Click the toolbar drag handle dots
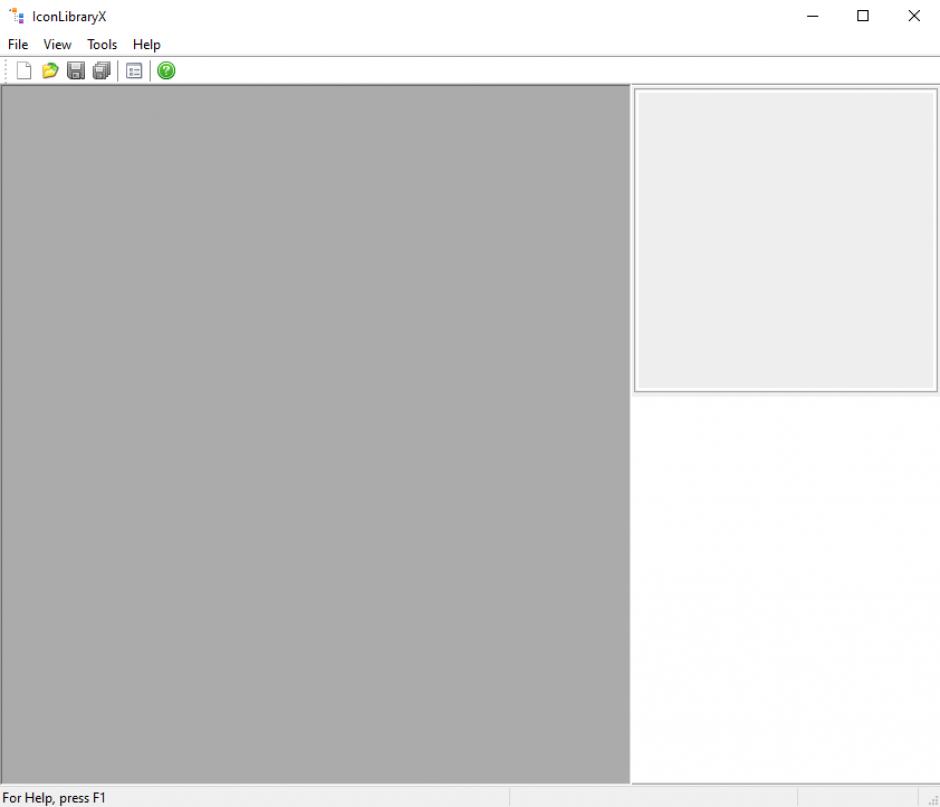 point(5,71)
